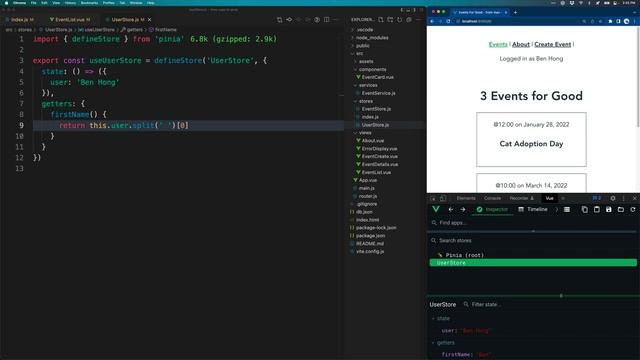Collapse the services folder in Explorer
The image size is (640, 360).
coord(368,85)
